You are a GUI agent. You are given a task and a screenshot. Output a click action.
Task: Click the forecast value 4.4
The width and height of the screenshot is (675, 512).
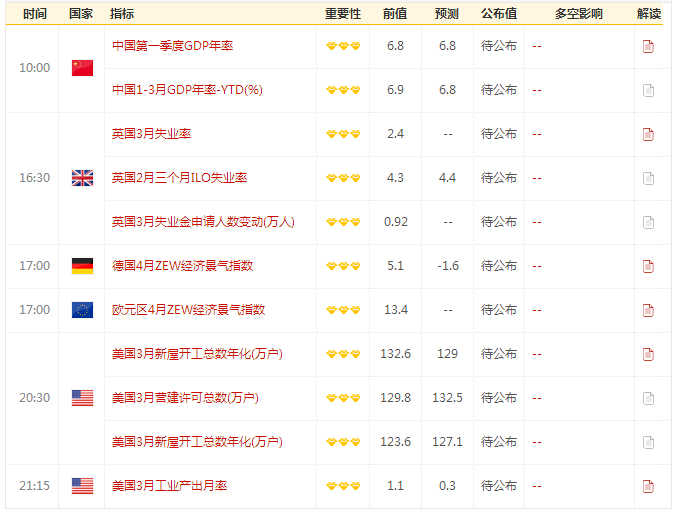[447, 178]
